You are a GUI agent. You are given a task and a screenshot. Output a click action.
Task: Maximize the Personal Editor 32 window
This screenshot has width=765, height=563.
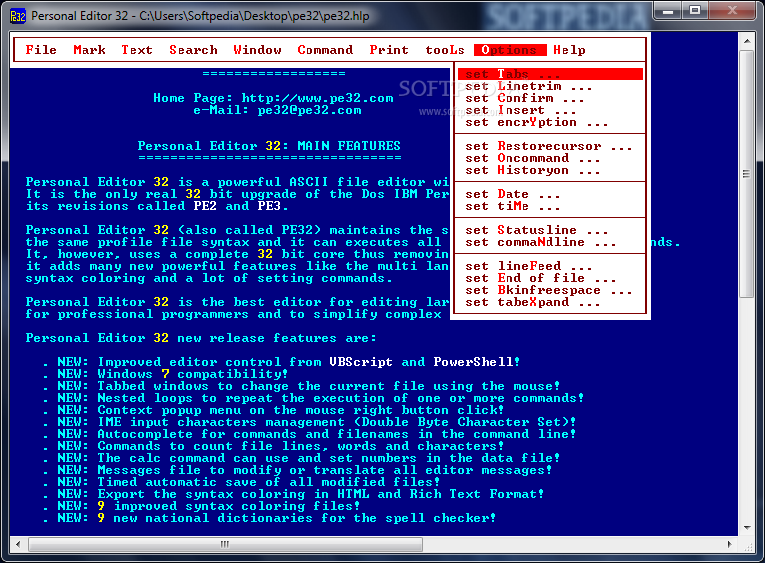pos(694,11)
